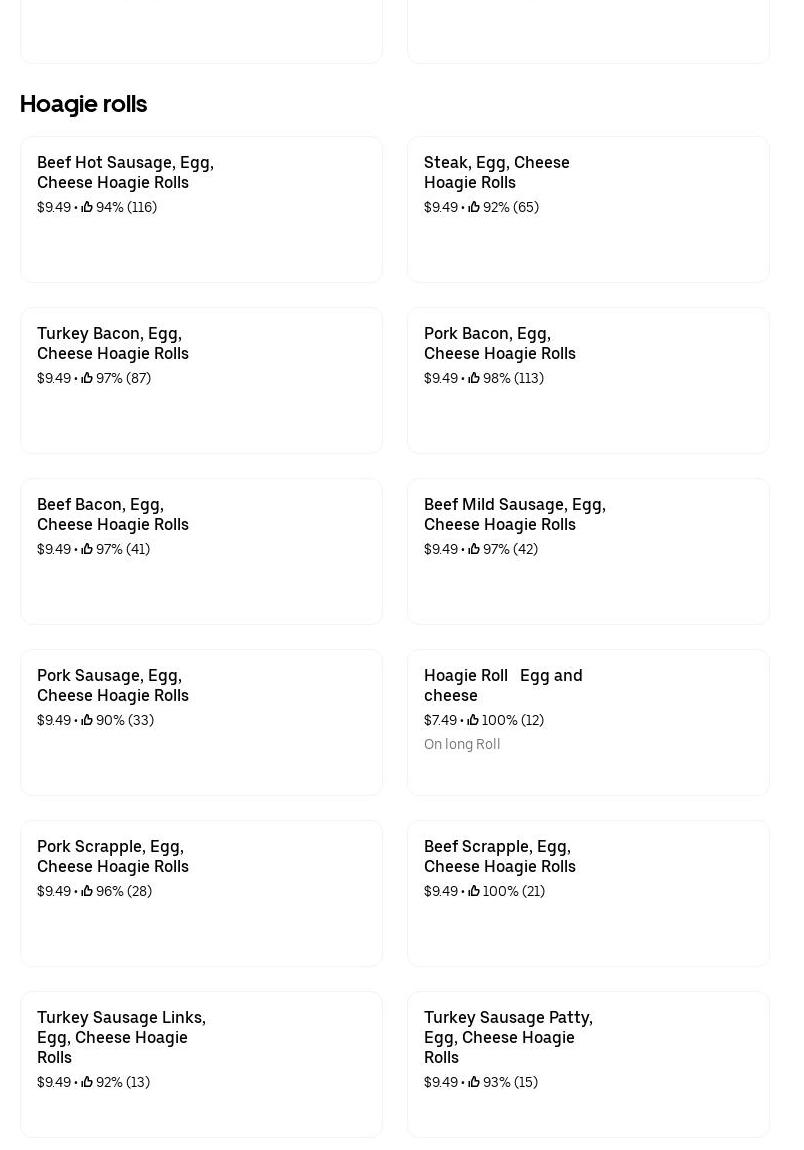Select Turkey Sausage Links hoagie title
The height and width of the screenshot is (1150, 804).
[121, 1036]
